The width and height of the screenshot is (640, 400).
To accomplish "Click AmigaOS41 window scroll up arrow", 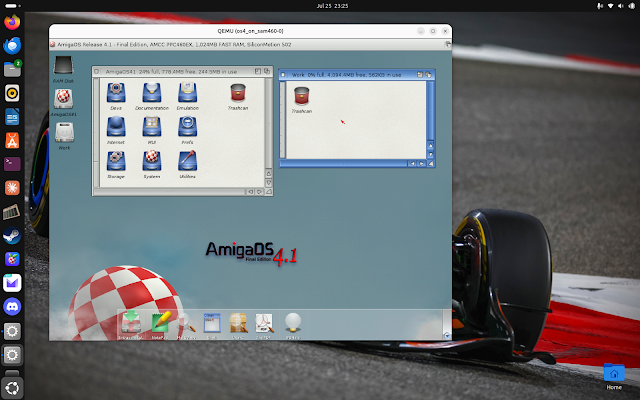I will [x=269, y=173].
